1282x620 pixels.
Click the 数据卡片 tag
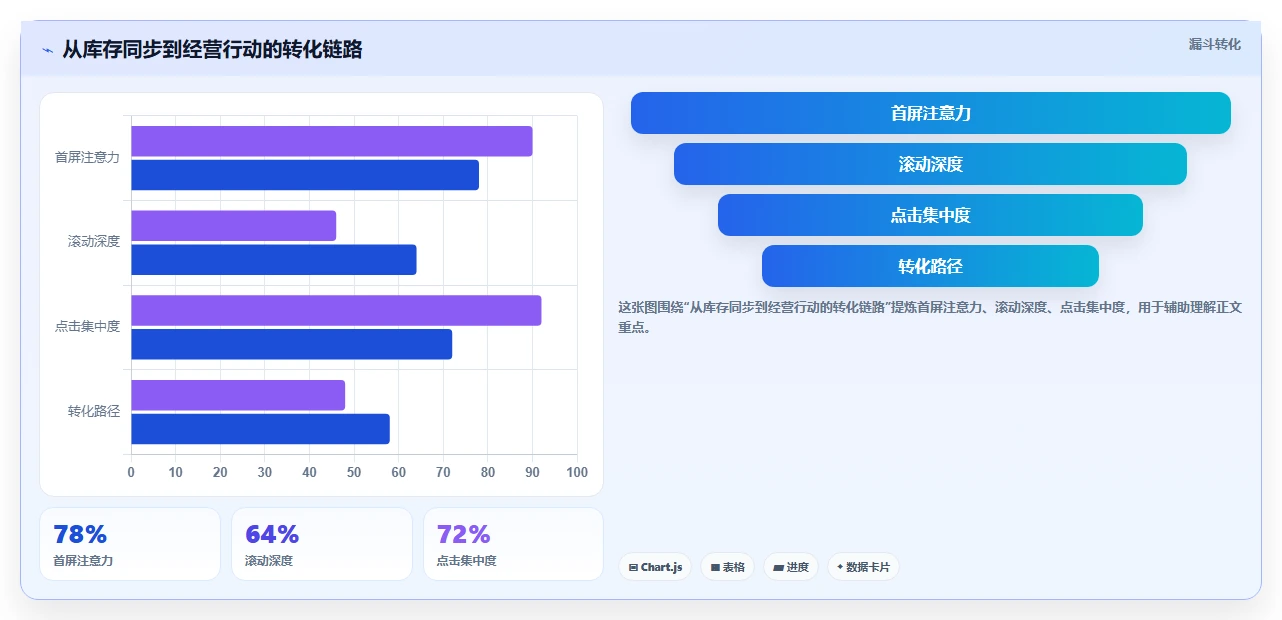coord(863,567)
